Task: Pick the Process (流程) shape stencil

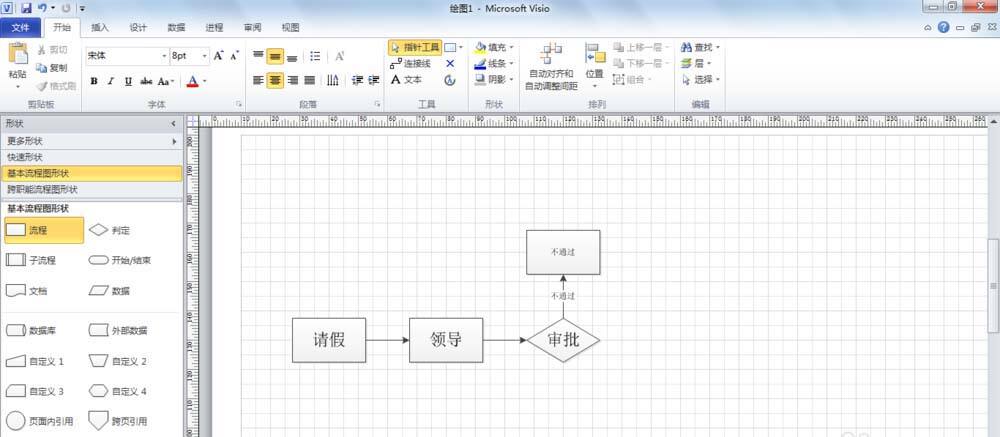Action: coord(44,230)
